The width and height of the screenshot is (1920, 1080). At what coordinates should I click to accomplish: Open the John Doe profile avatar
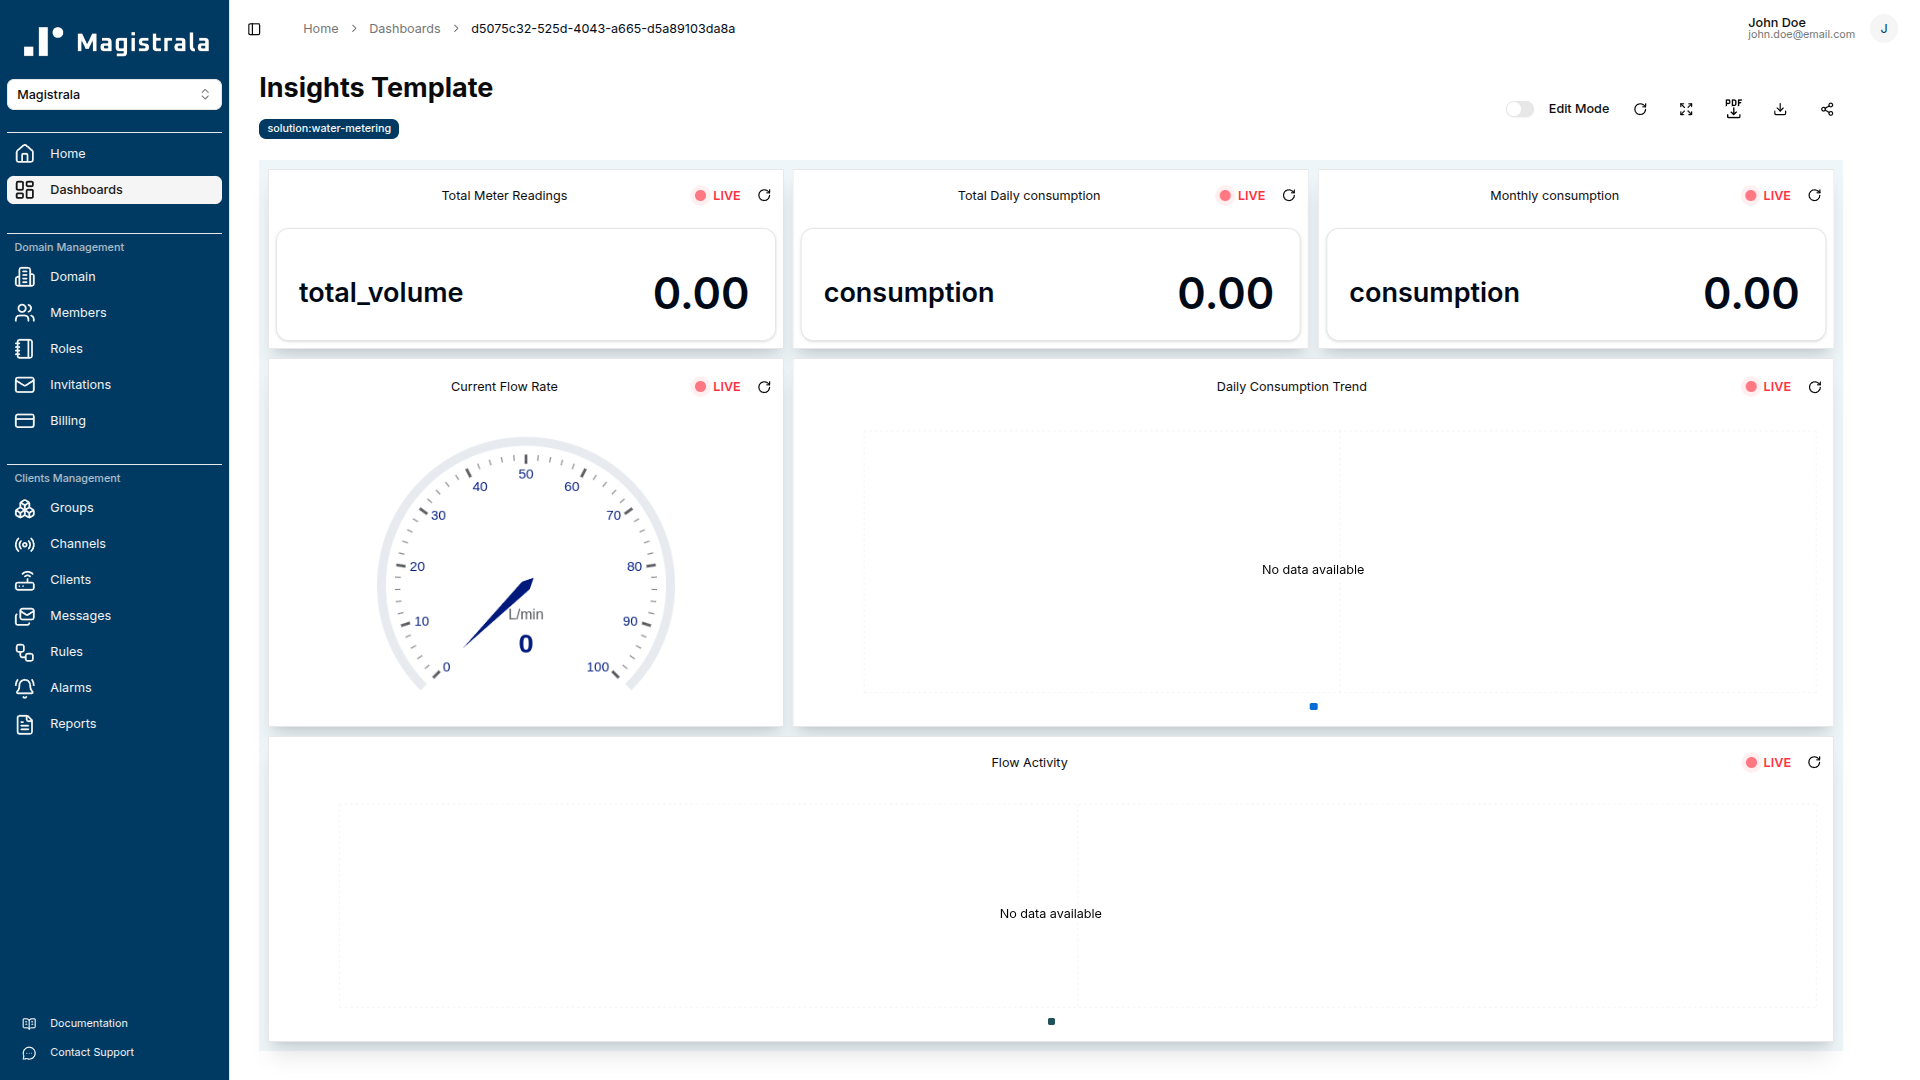click(1884, 28)
